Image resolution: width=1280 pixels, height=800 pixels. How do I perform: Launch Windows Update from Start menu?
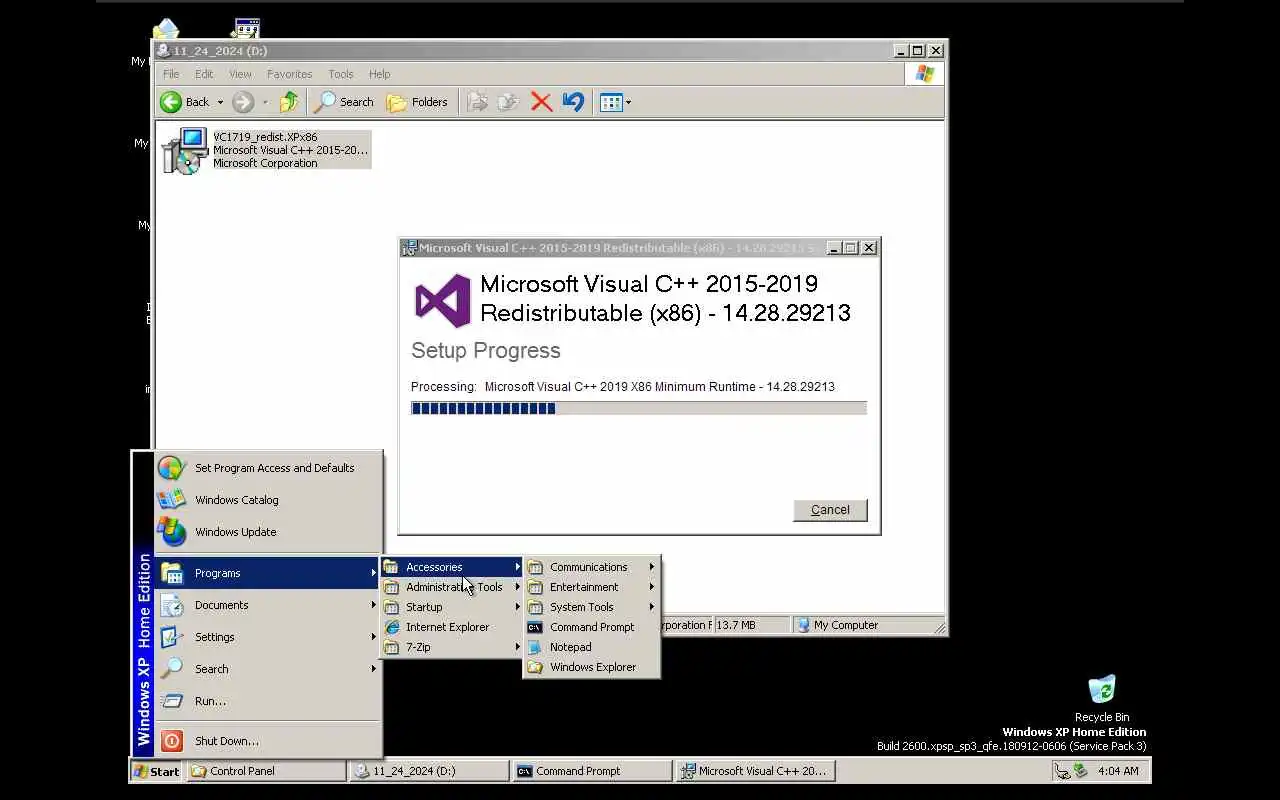(268, 532)
